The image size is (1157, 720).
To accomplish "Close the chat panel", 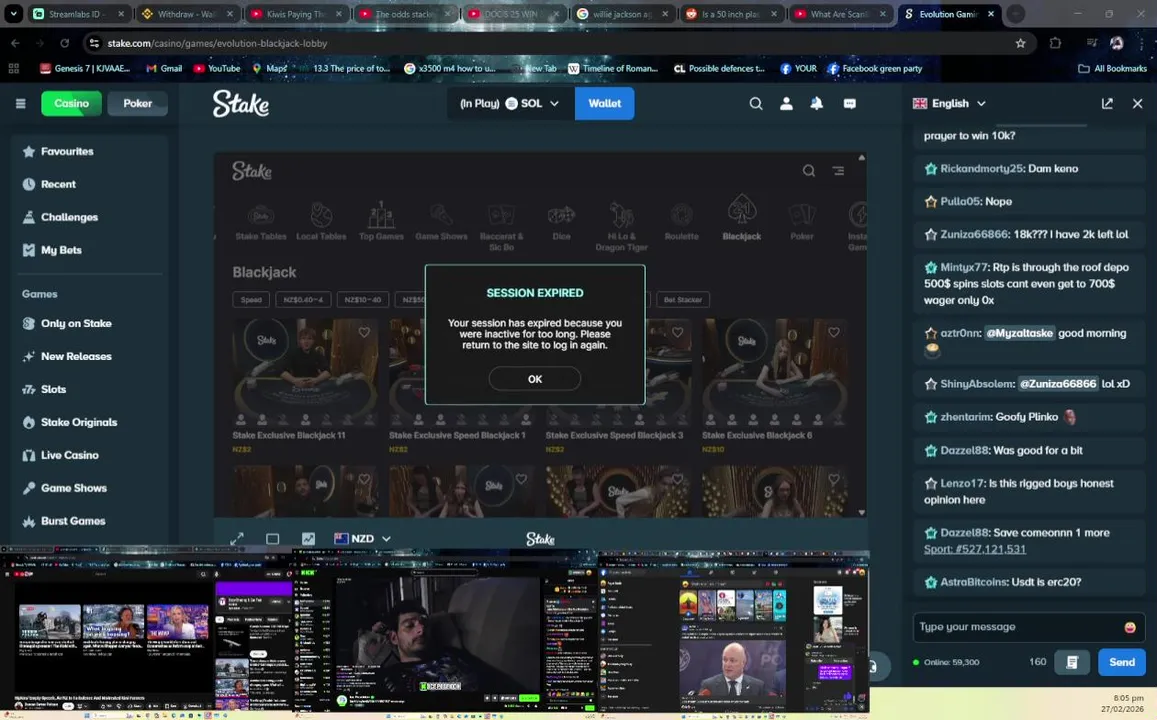I will pyautogui.click(x=1137, y=103).
